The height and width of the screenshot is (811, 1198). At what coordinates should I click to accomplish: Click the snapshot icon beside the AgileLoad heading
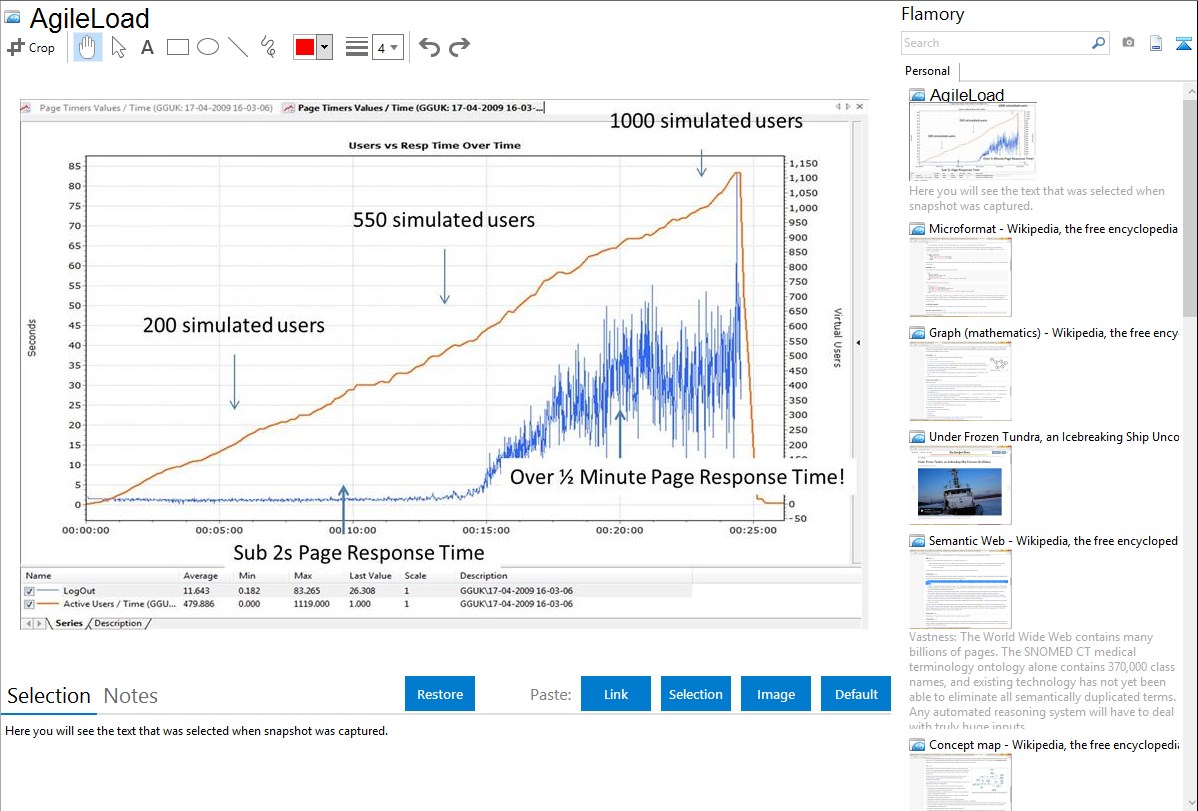click(x=12, y=18)
